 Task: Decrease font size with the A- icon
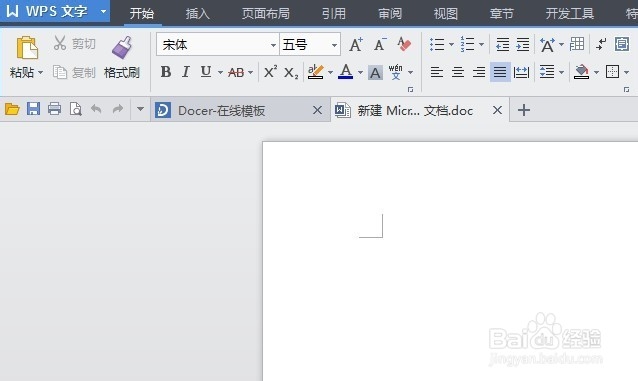(x=380, y=44)
